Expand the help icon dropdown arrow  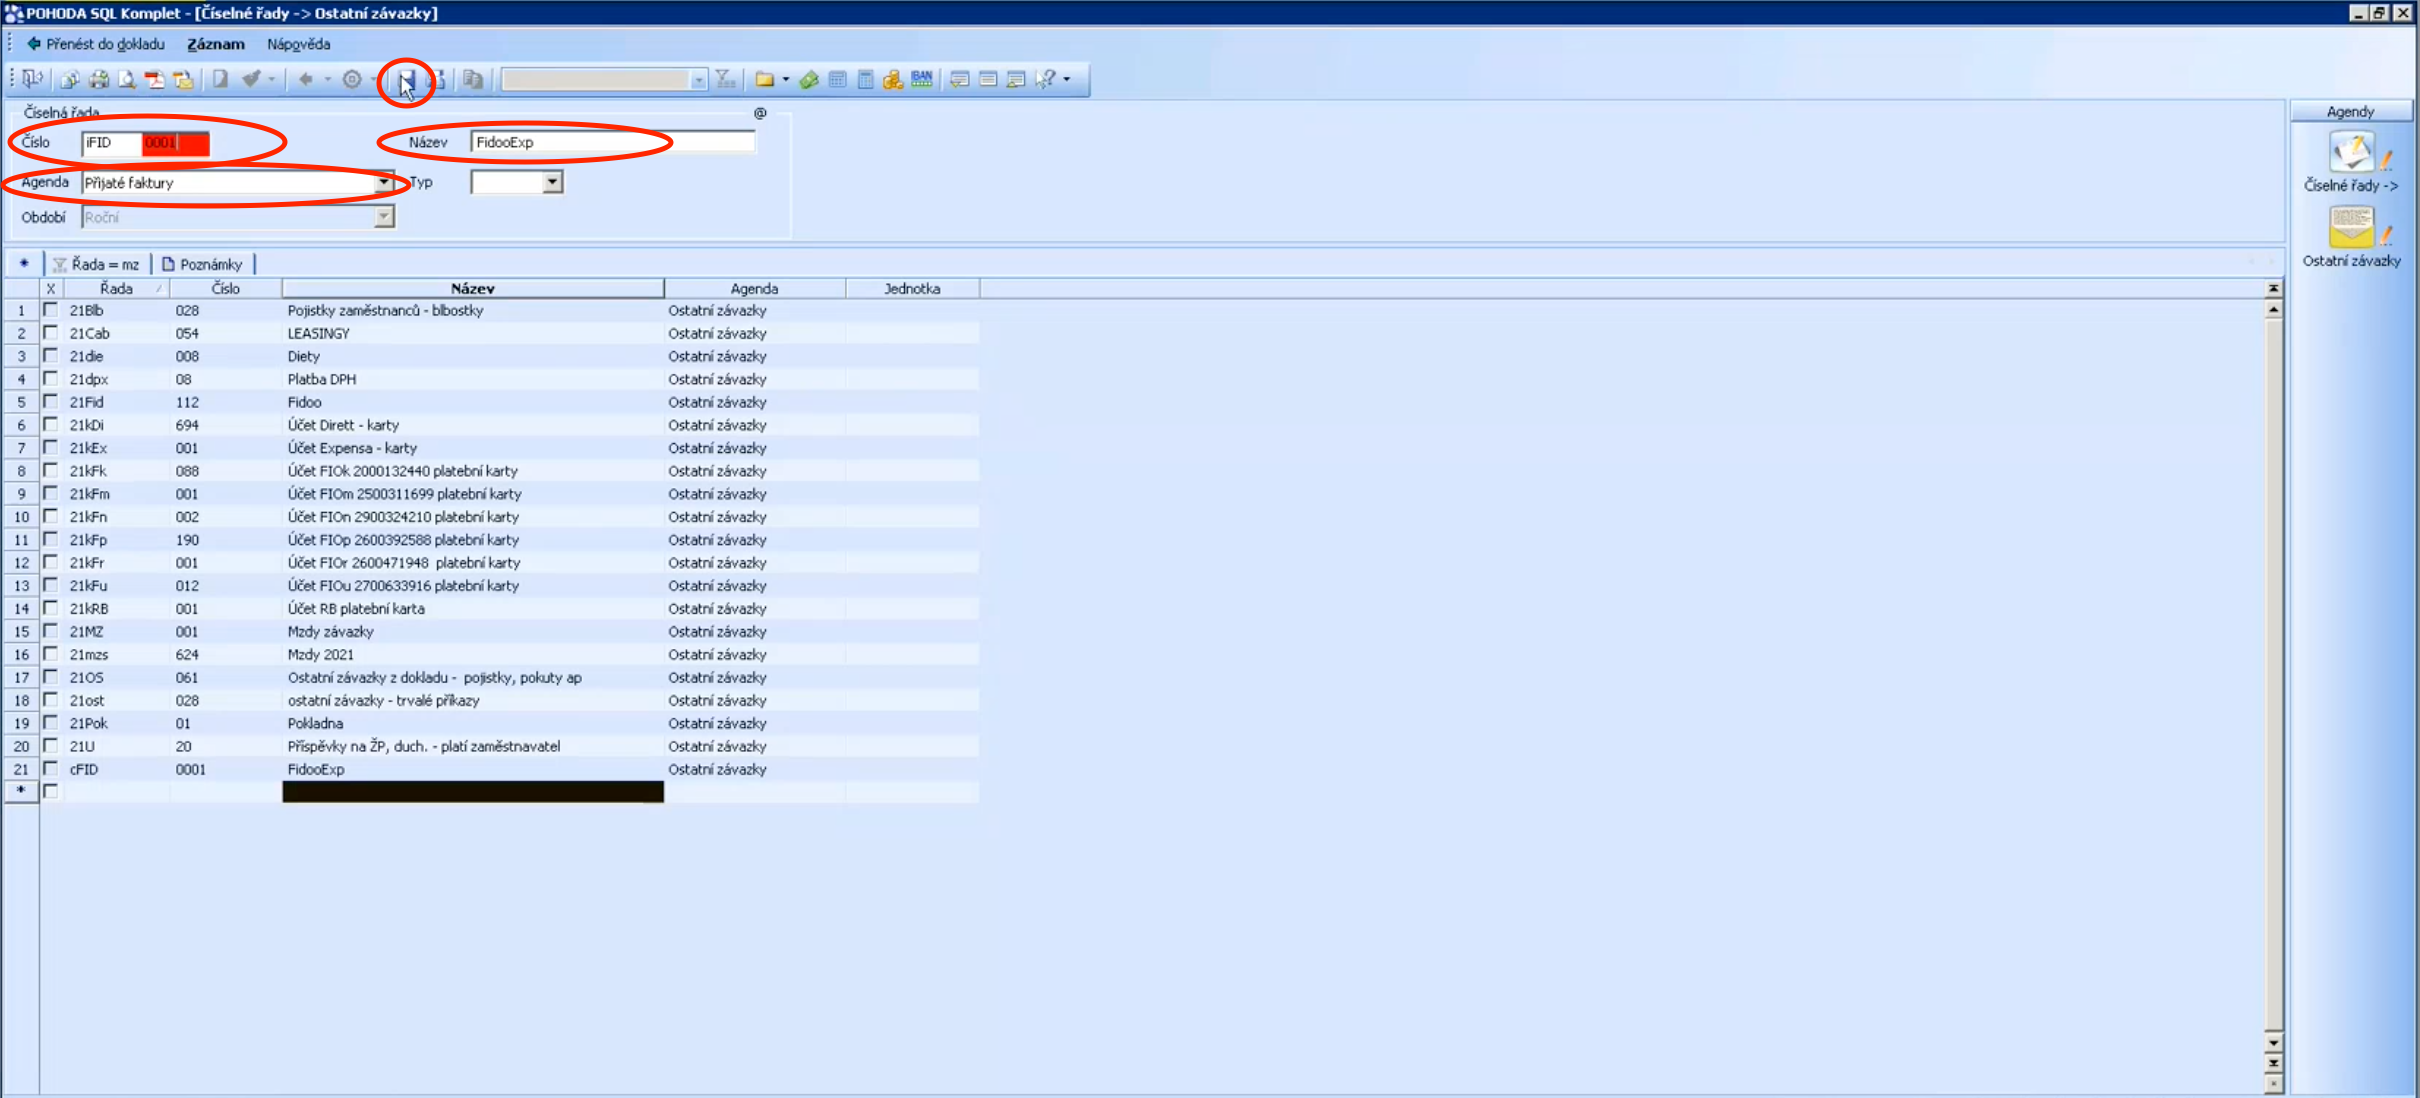coord(1067,79)
